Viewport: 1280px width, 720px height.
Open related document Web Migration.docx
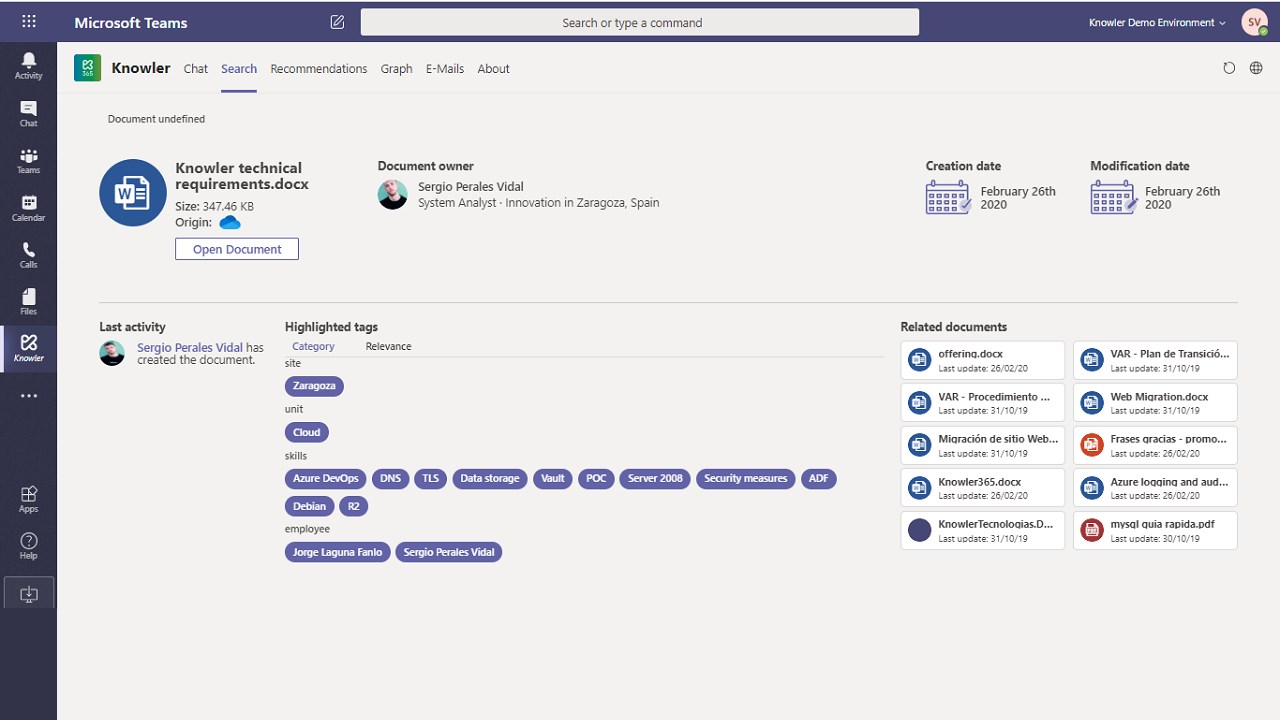point(1155,402)
